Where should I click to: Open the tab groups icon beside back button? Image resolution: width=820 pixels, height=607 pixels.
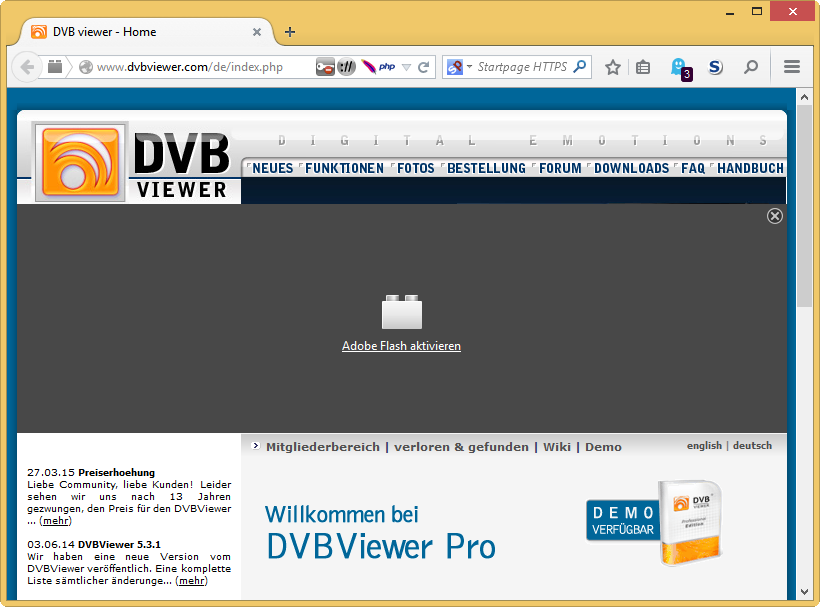[55, 67]
